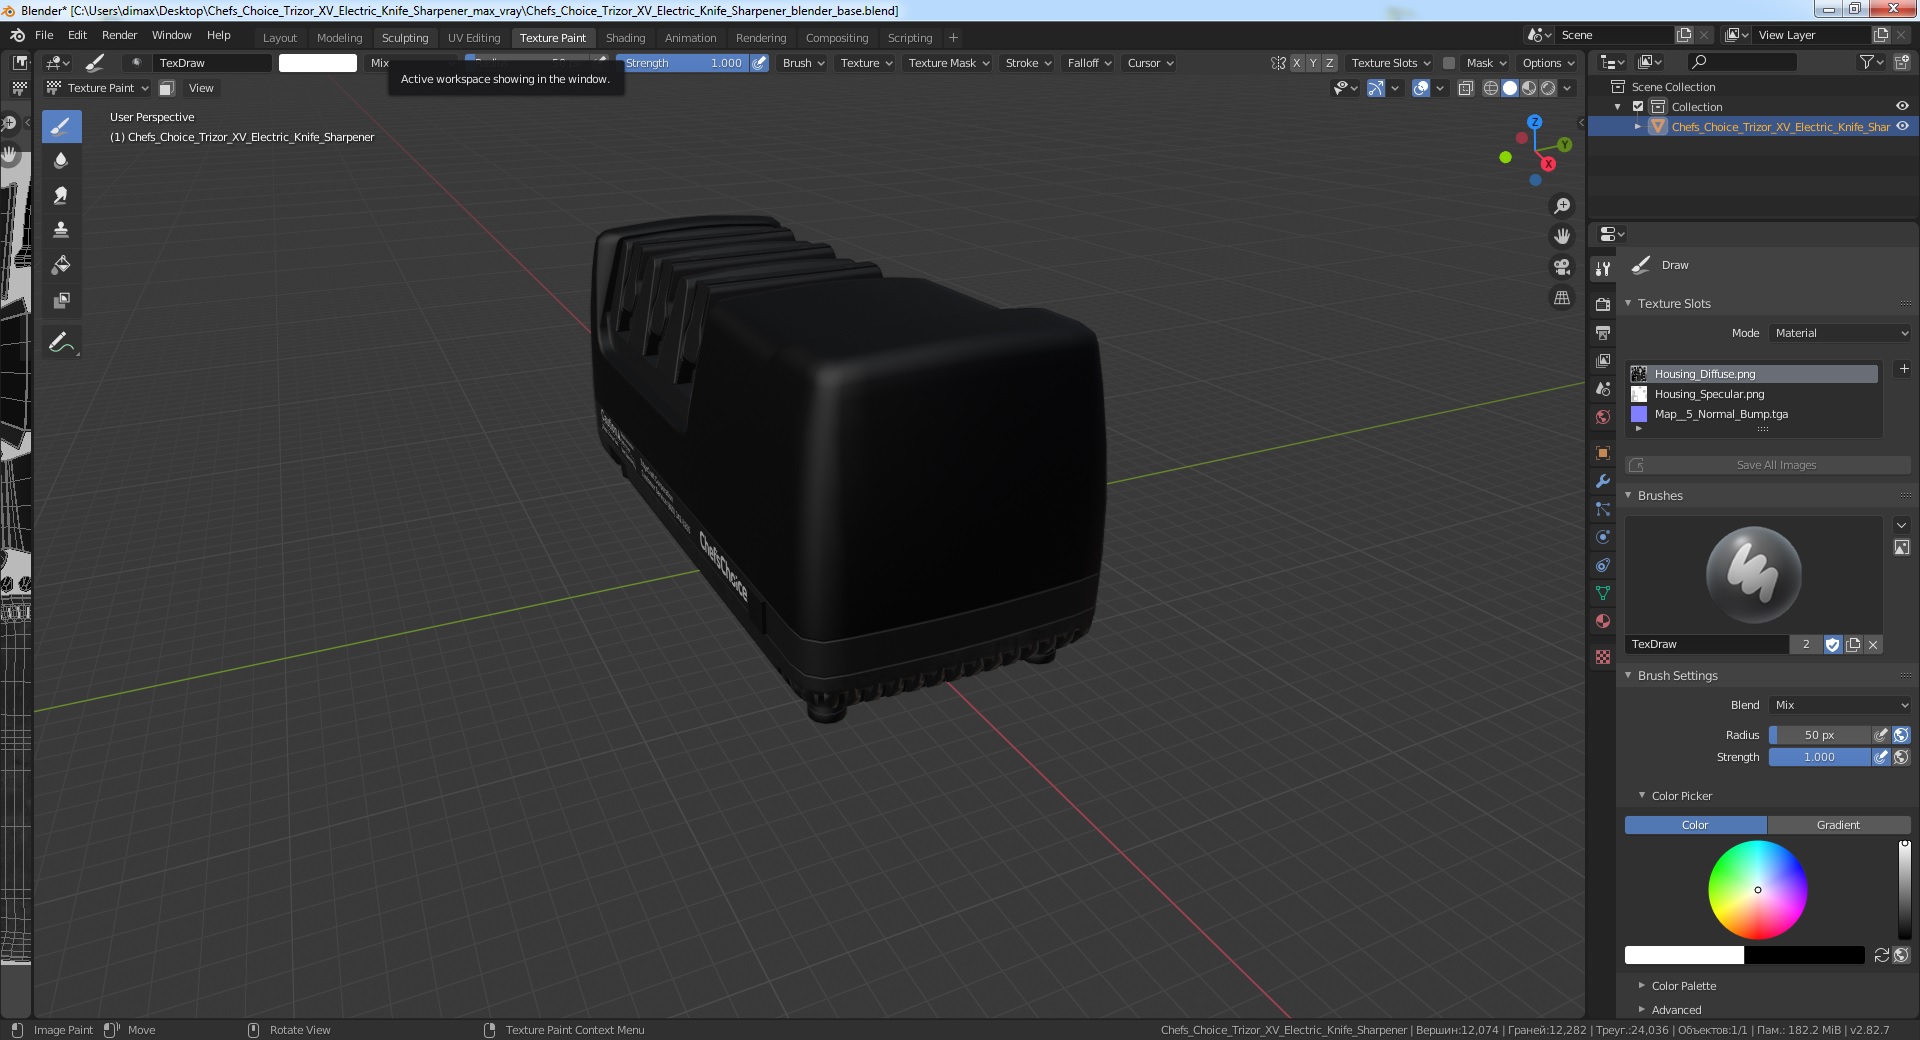The width and height of the screenshot is (1920, 1040).
Task: Toggle the paint mask checkbox next to Texture Paint
Action: point(167,88)
